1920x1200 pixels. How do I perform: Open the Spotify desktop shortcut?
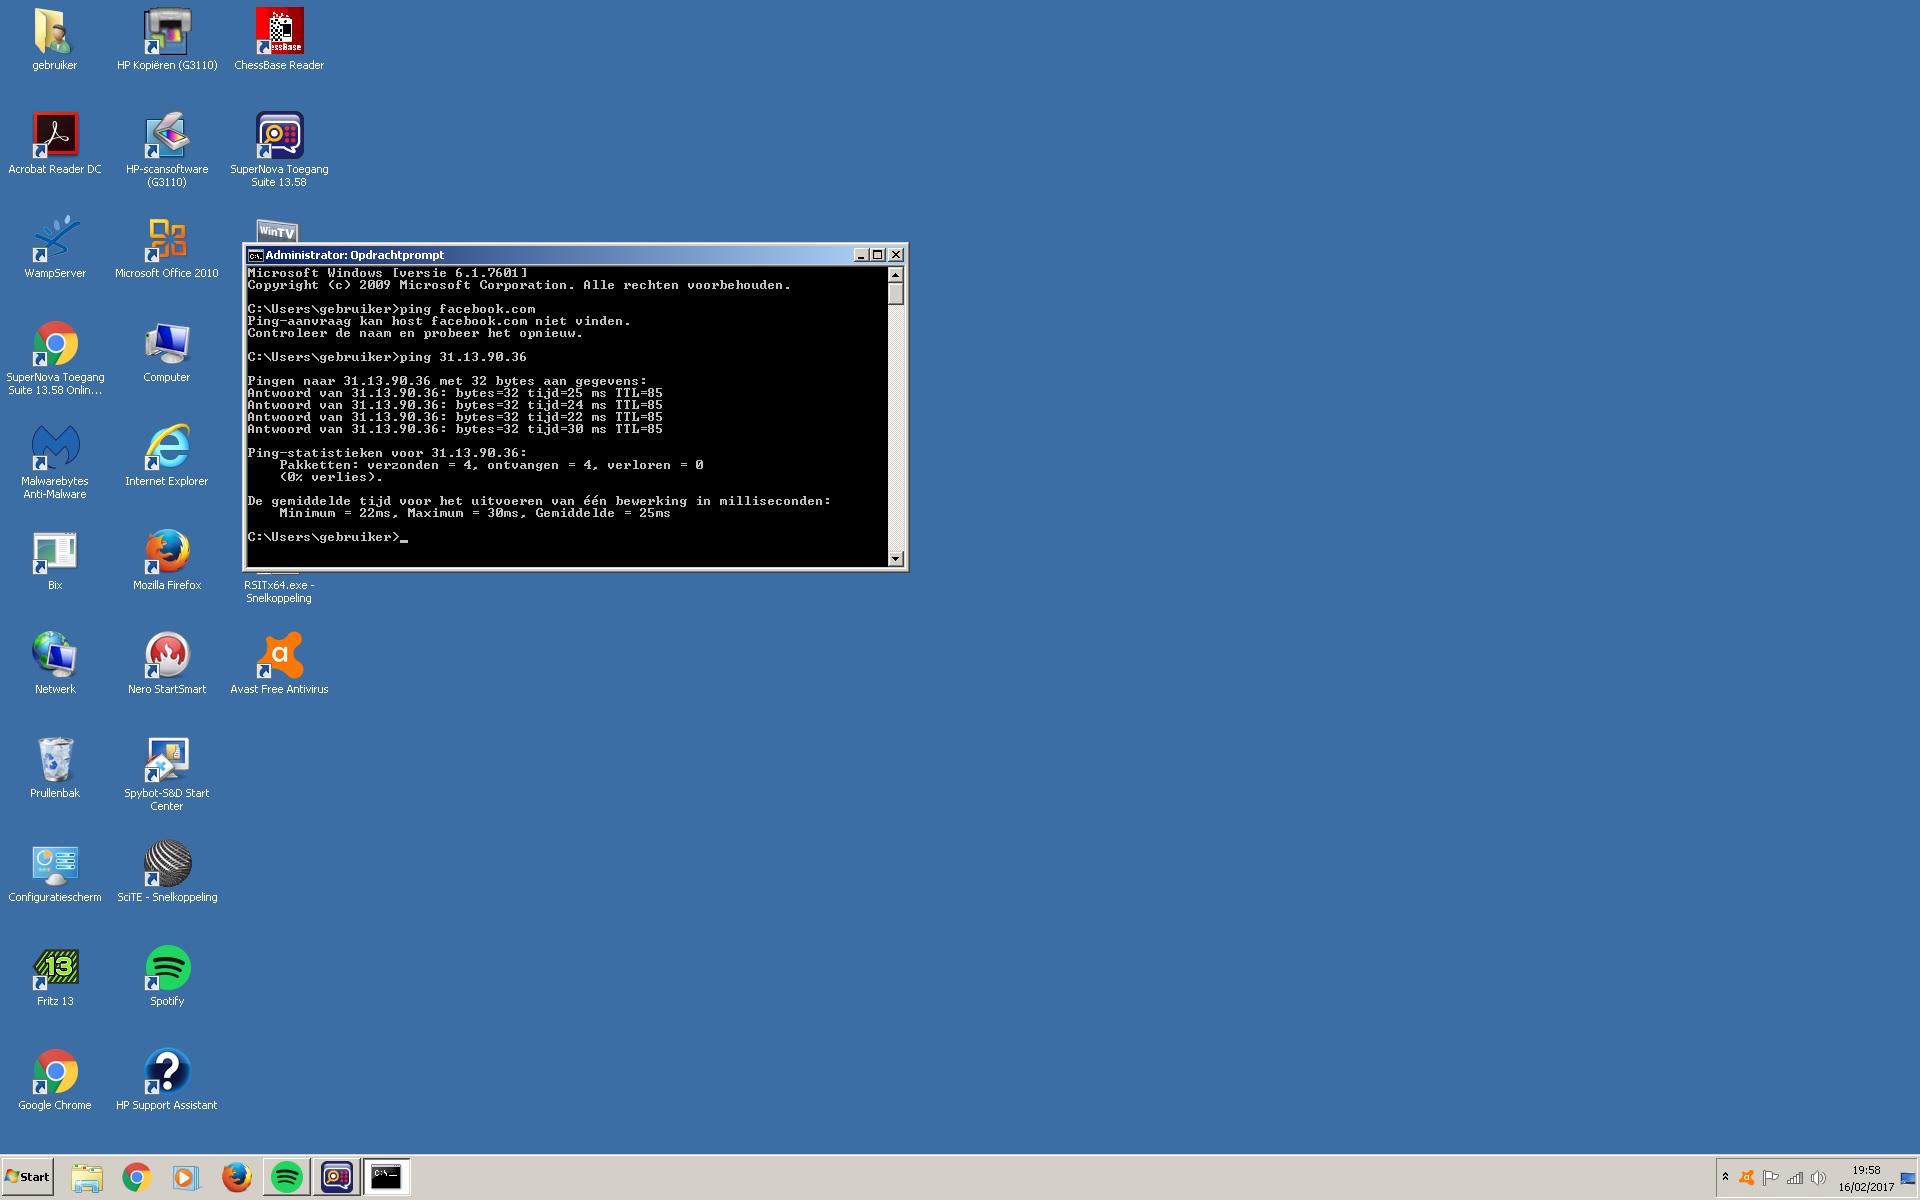tap(167, 968)
